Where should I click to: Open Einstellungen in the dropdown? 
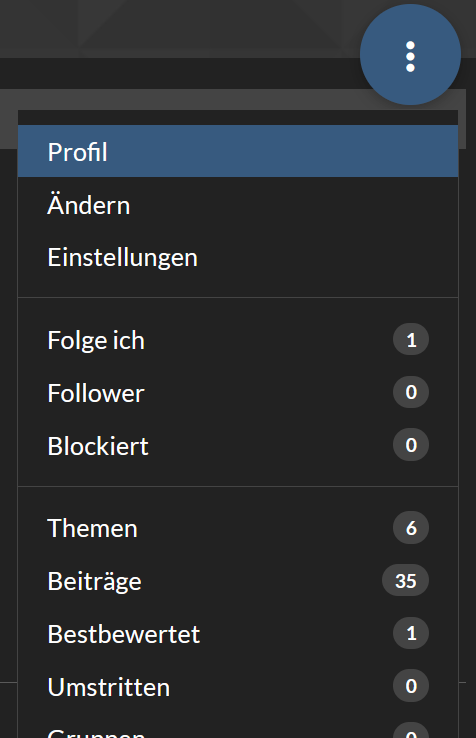point(238,257)
